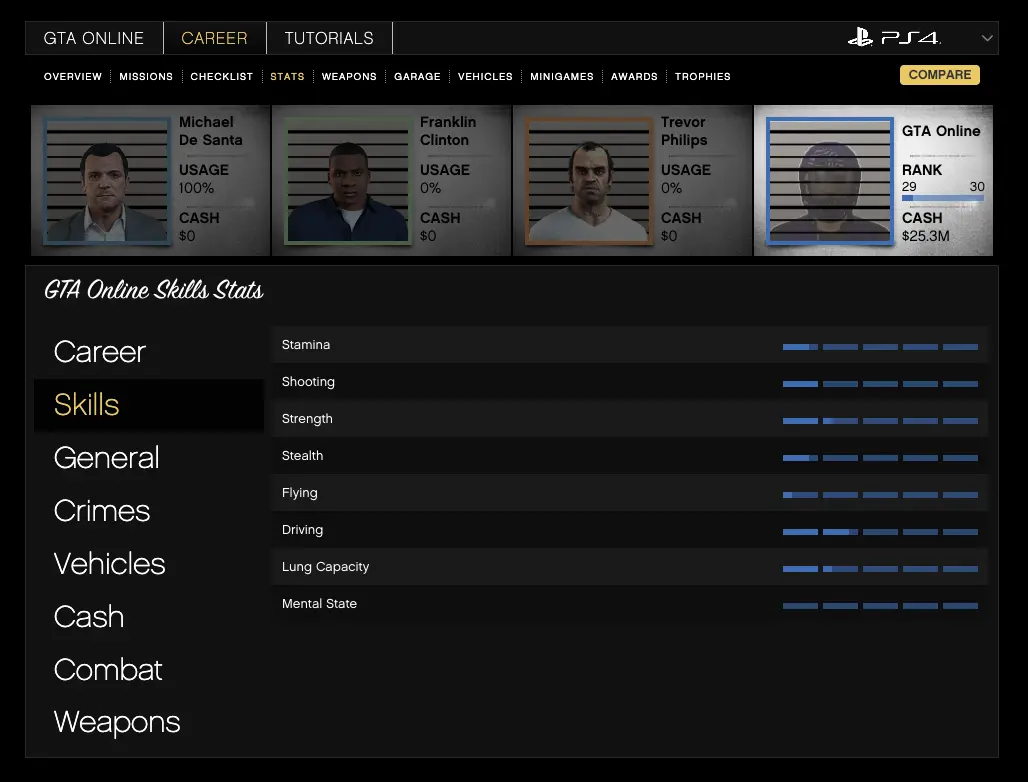
Task: Switch to the GTA Online tab
Action: (94, 38)
